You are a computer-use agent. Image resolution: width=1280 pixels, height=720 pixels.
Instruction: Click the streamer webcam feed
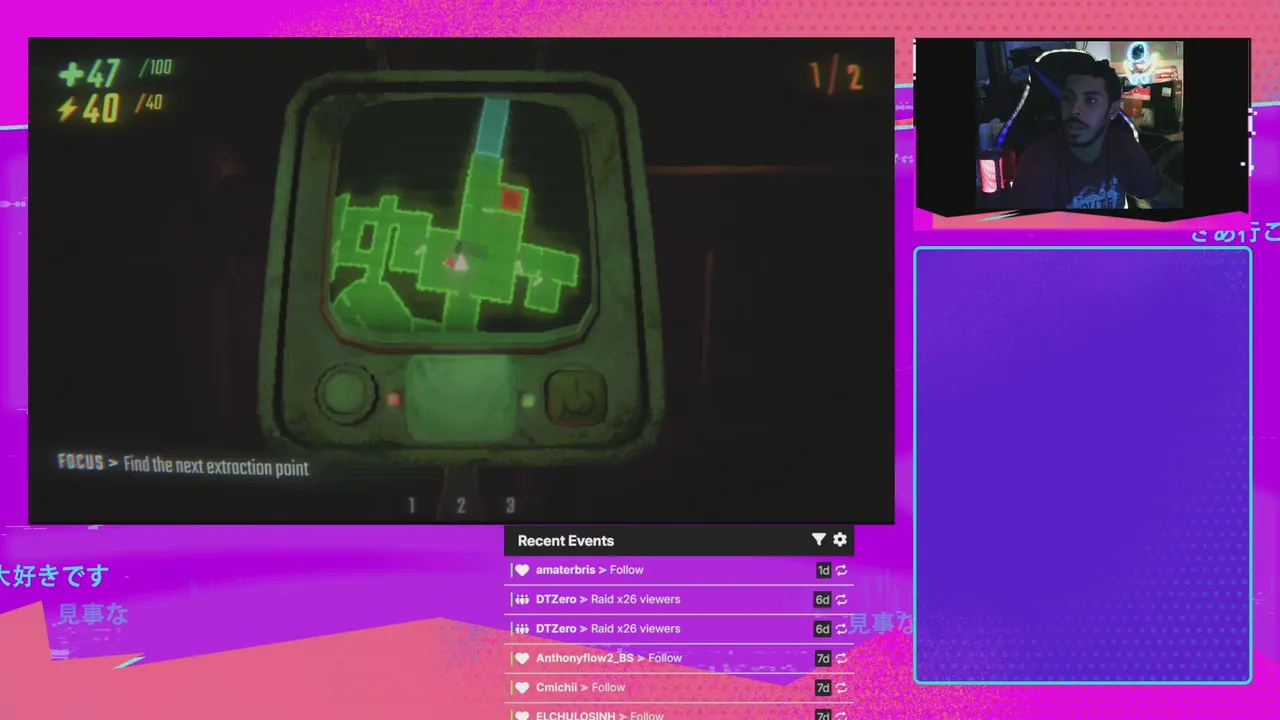click(x=1080, y=125)
